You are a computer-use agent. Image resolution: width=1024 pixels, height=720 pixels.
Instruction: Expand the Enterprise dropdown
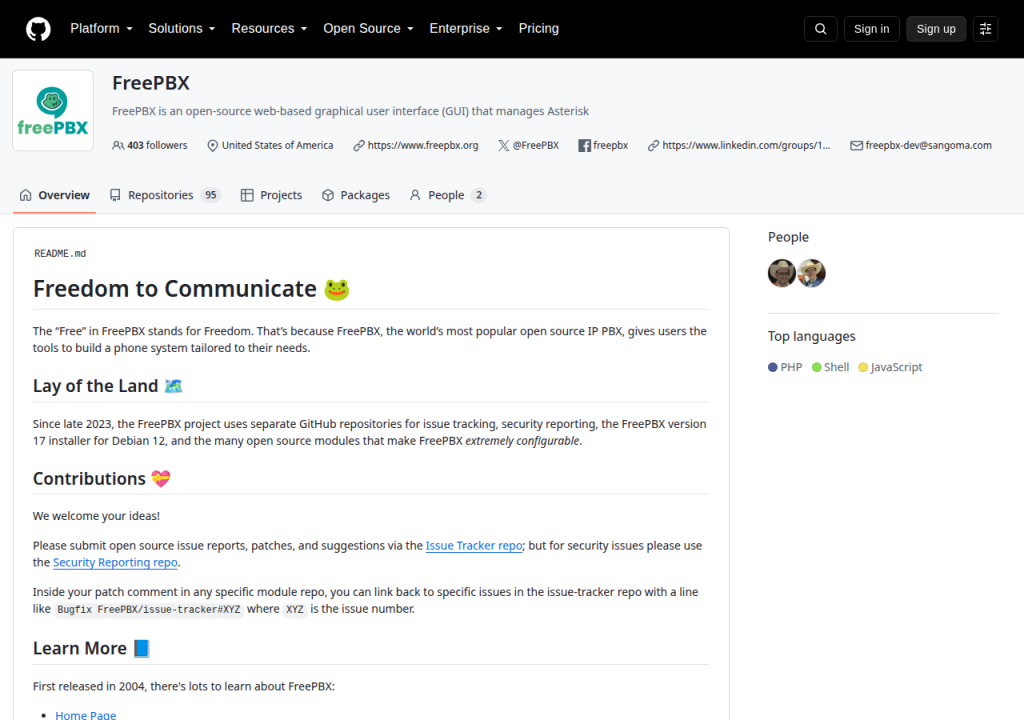466,29
